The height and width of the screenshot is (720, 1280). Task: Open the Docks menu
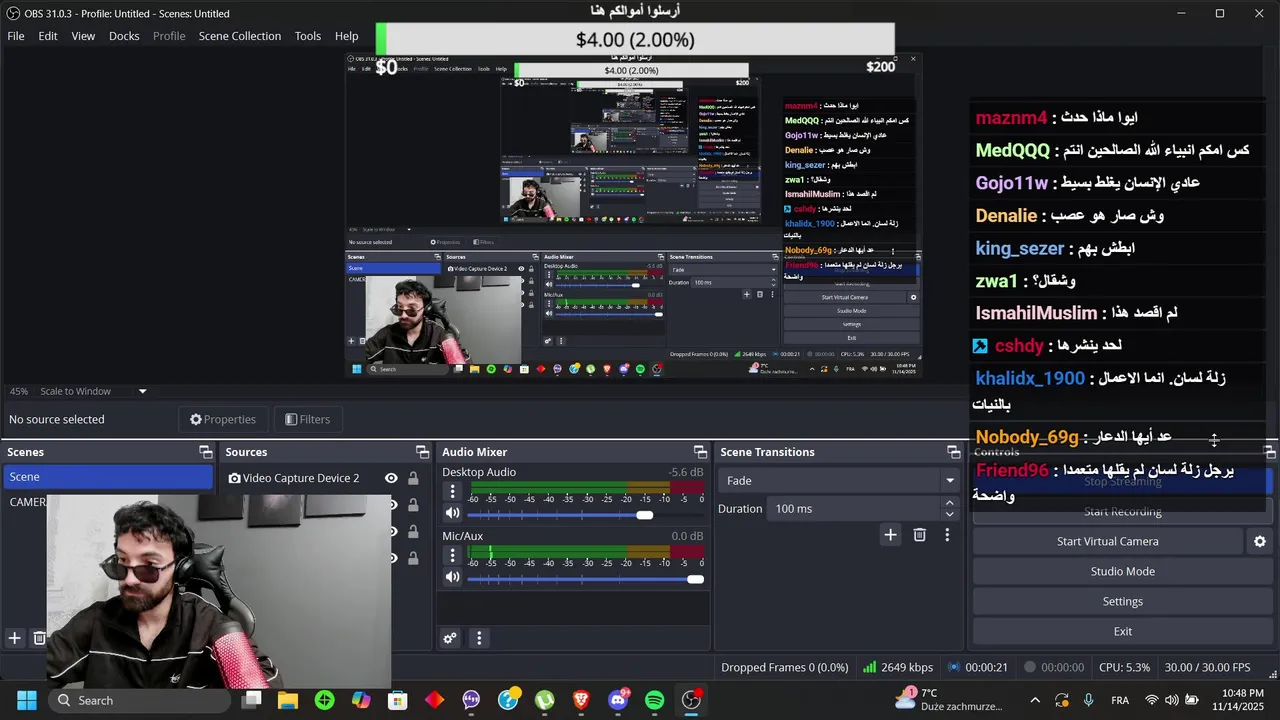point(124,36)
